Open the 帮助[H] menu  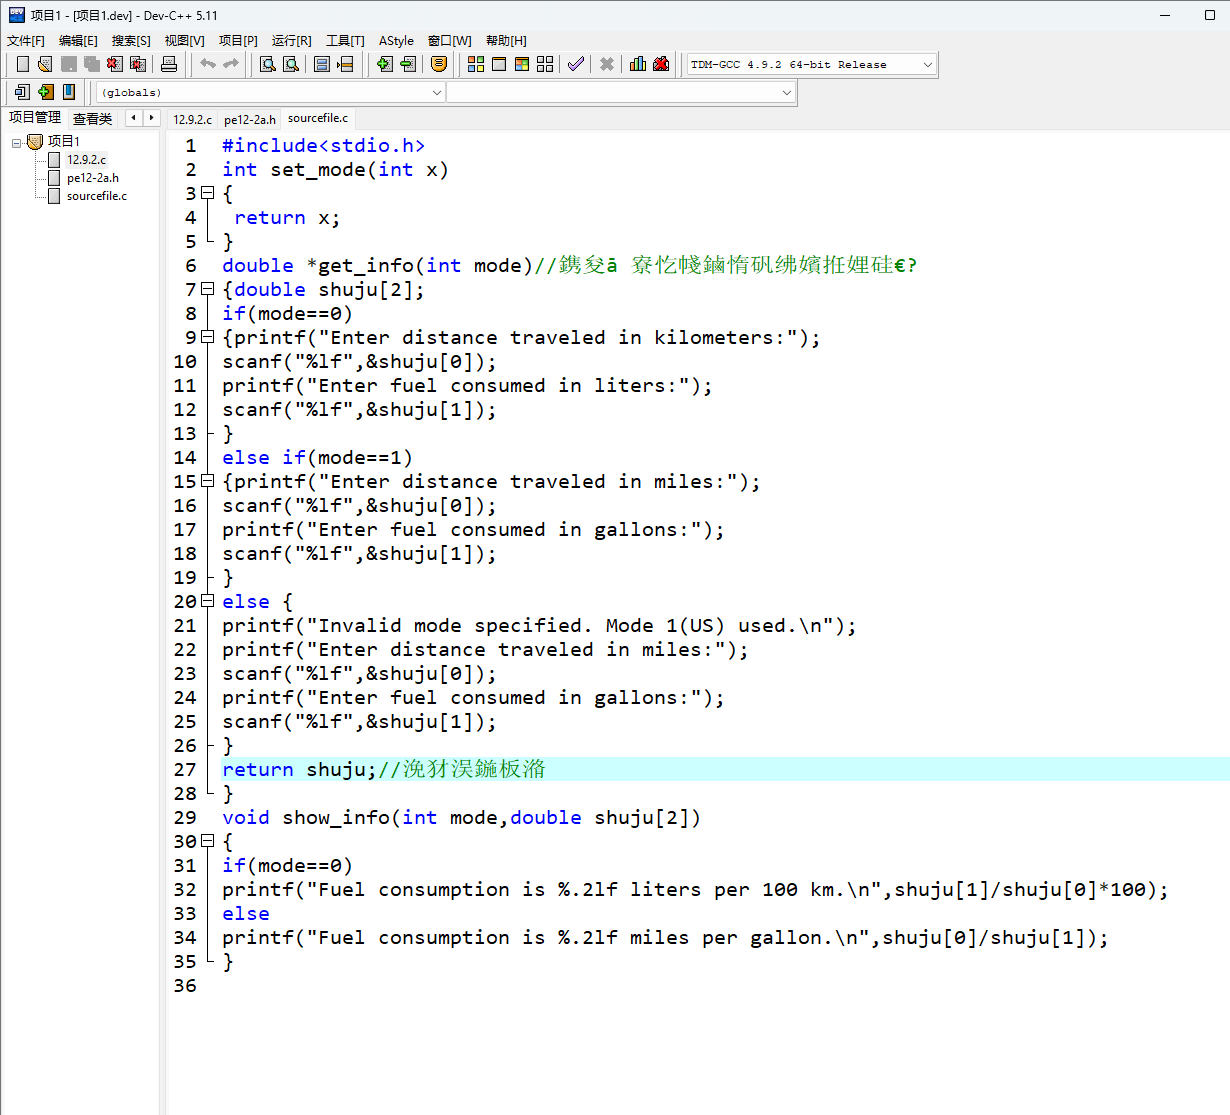coord(506,40)
